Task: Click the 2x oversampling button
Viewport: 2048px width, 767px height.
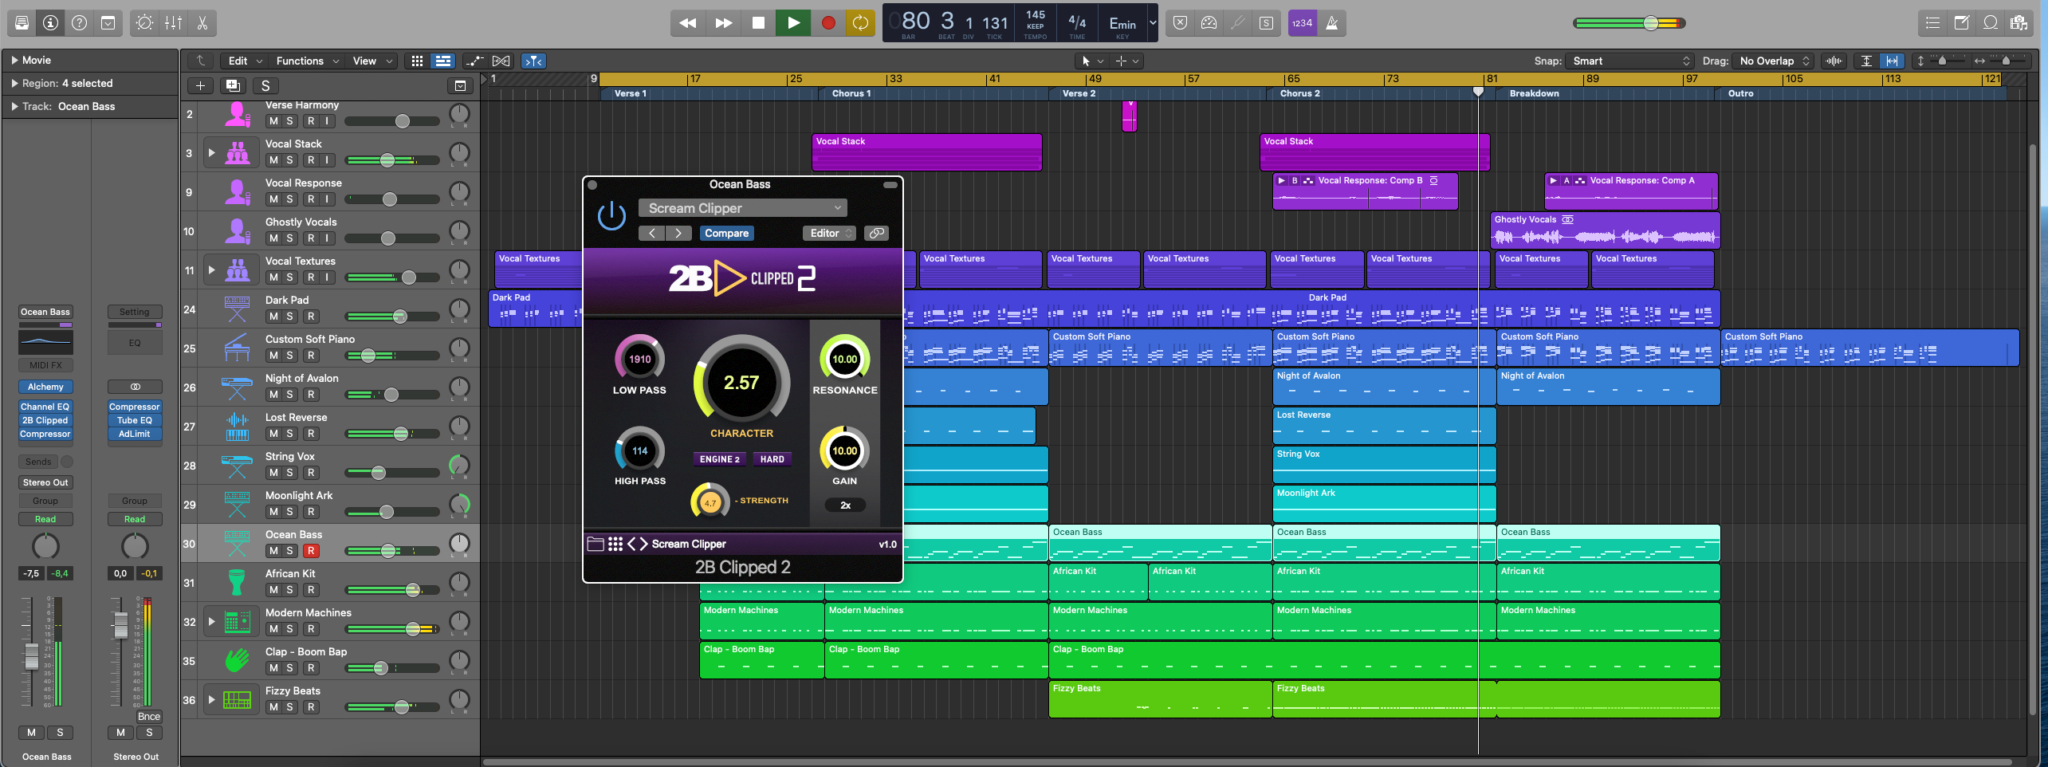Action: click(845, 505)
